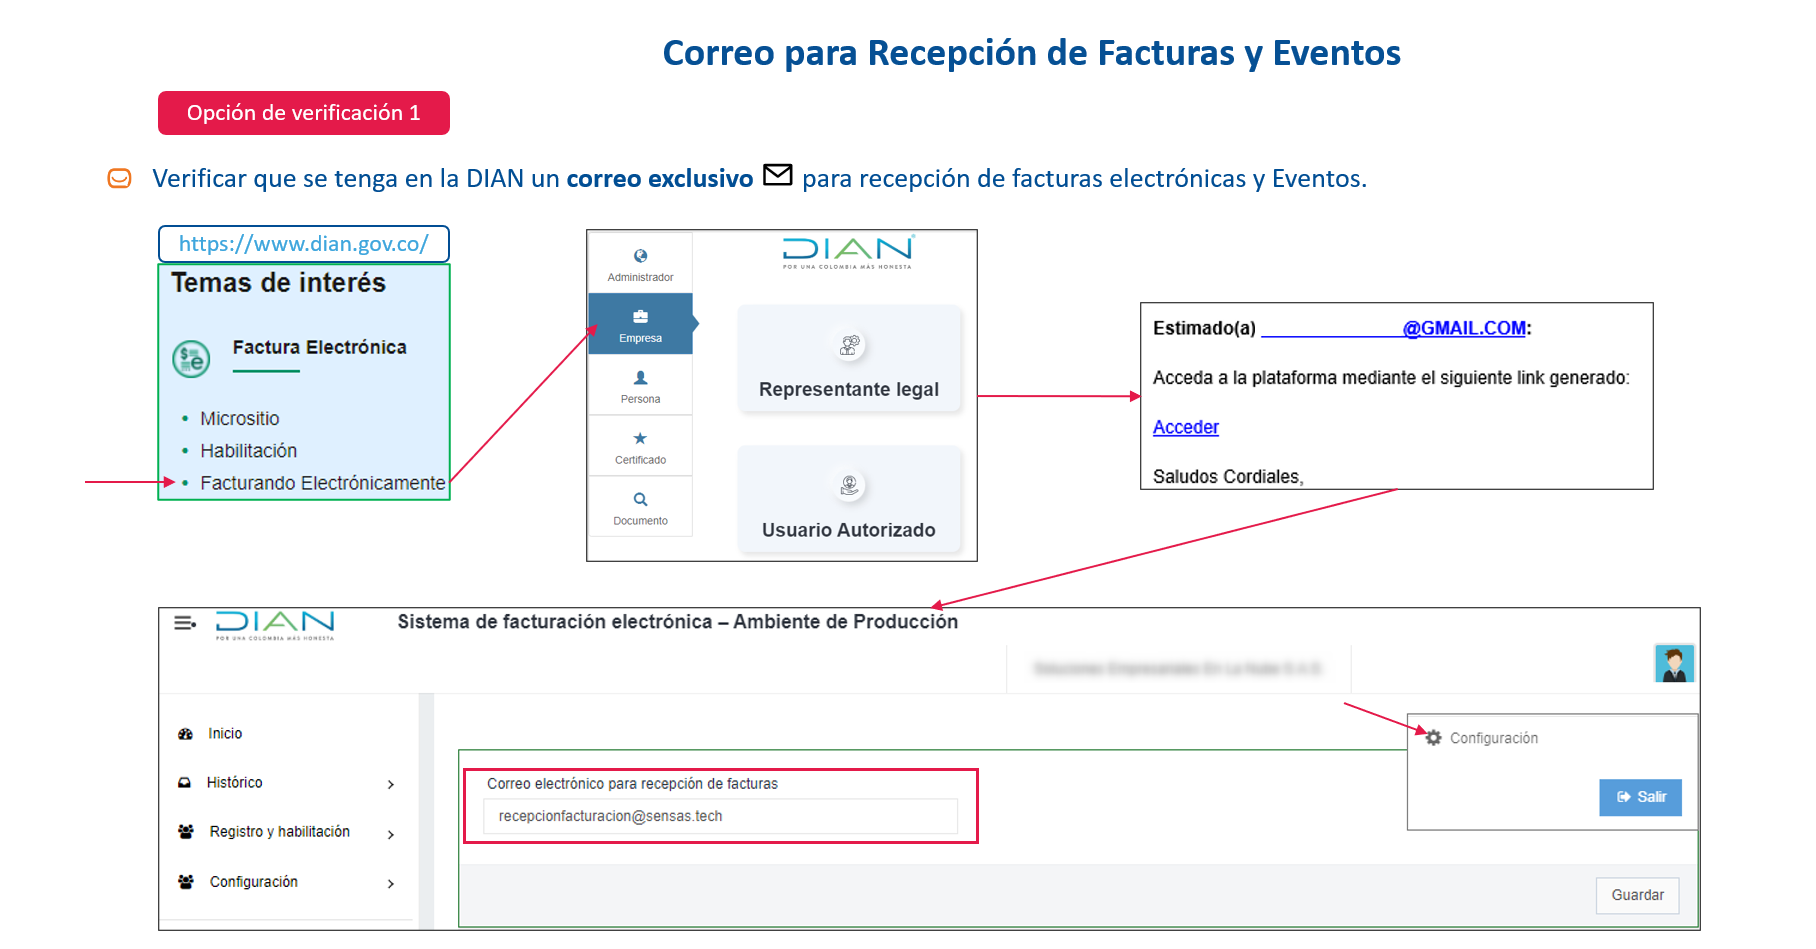The width and height of the screenshot is (1816, 949).
Task: Expand the sidebar Configuración chevron
Action: (391, 884)
